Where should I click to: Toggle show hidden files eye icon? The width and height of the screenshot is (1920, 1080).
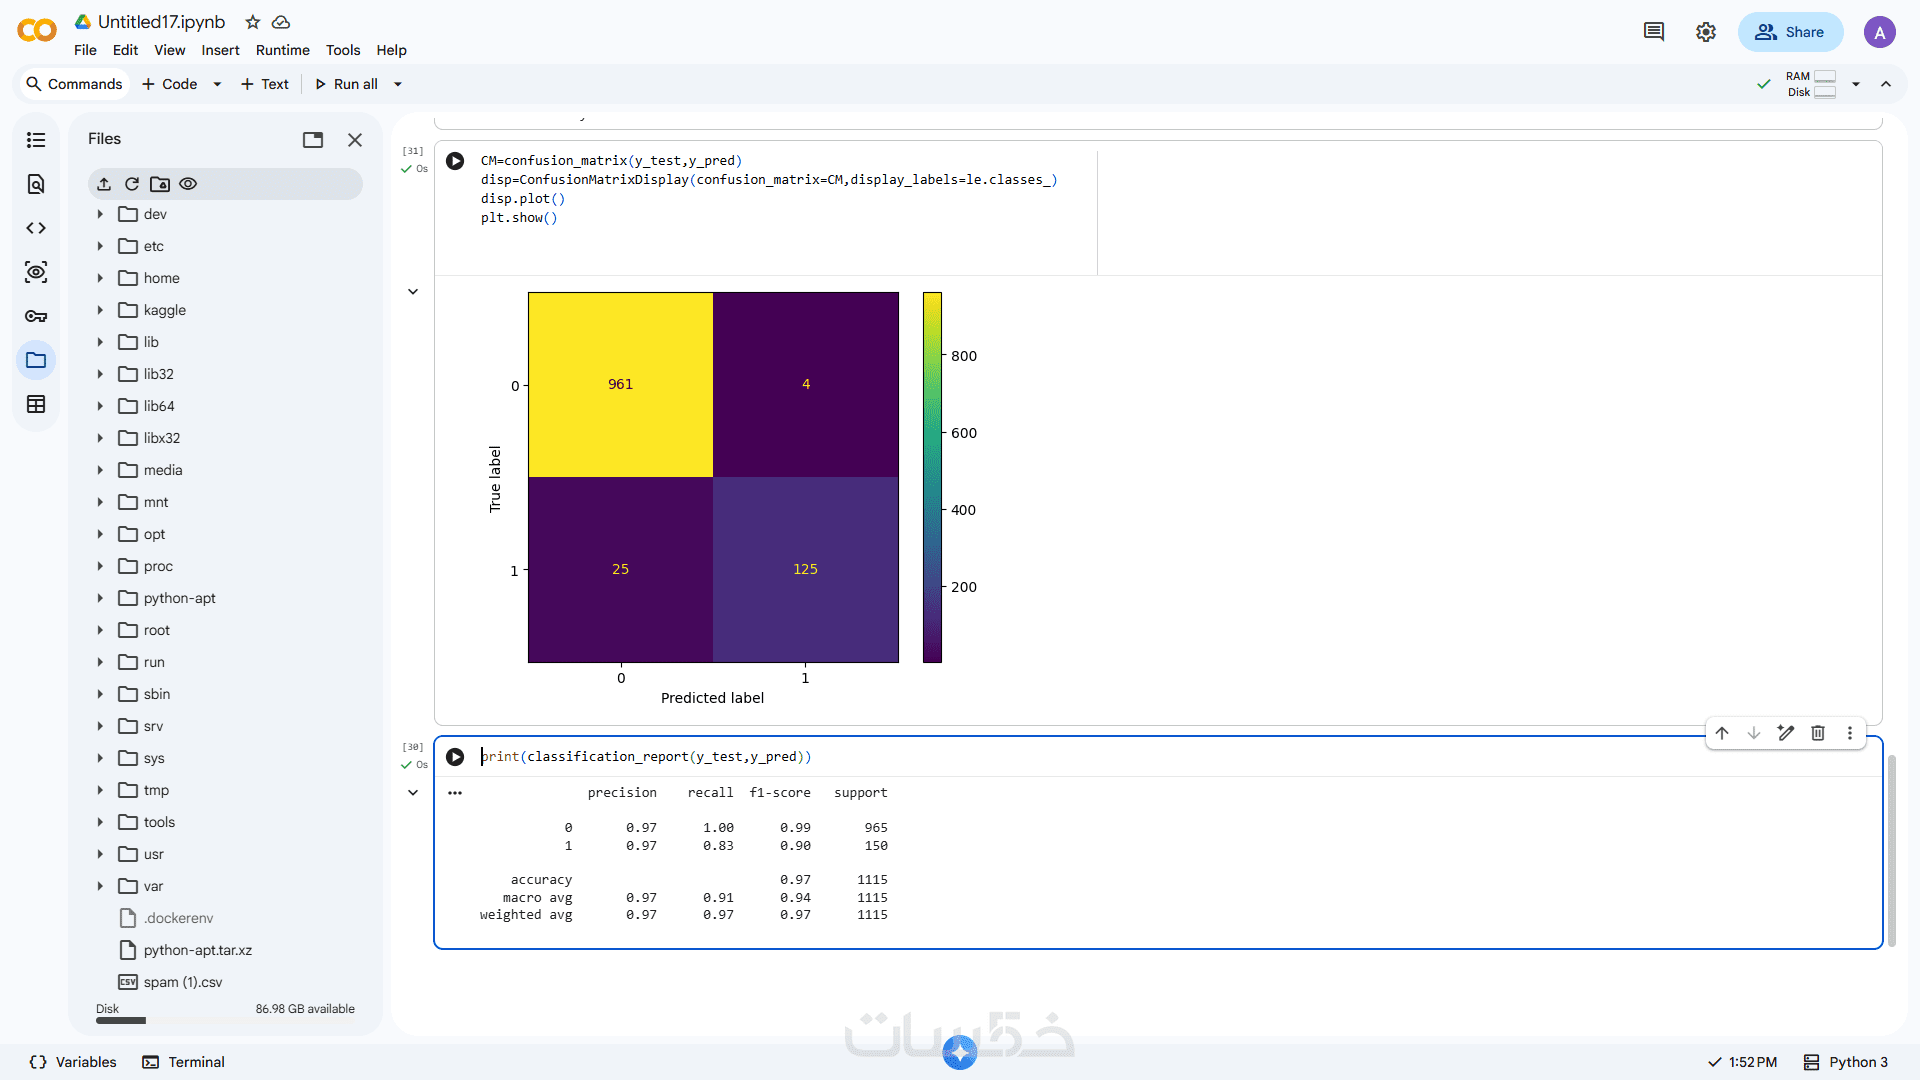tap(188, 184)
